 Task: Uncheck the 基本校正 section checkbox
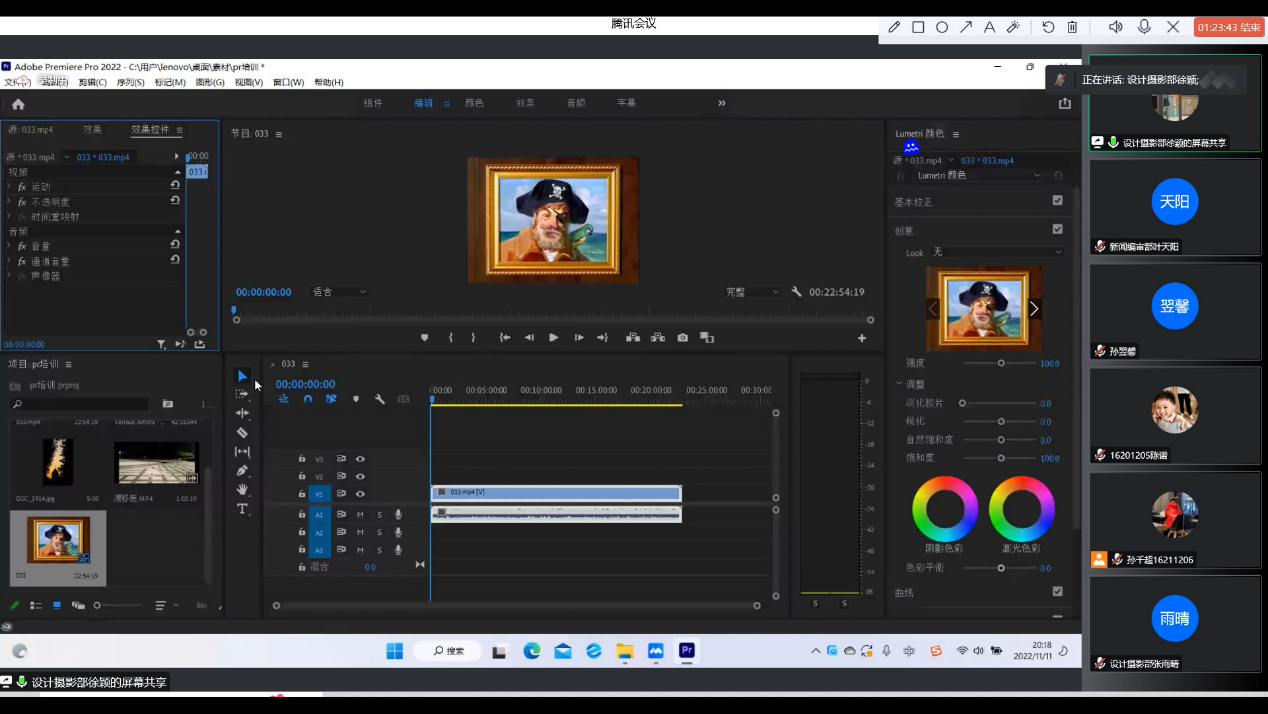coord(1057,201)
